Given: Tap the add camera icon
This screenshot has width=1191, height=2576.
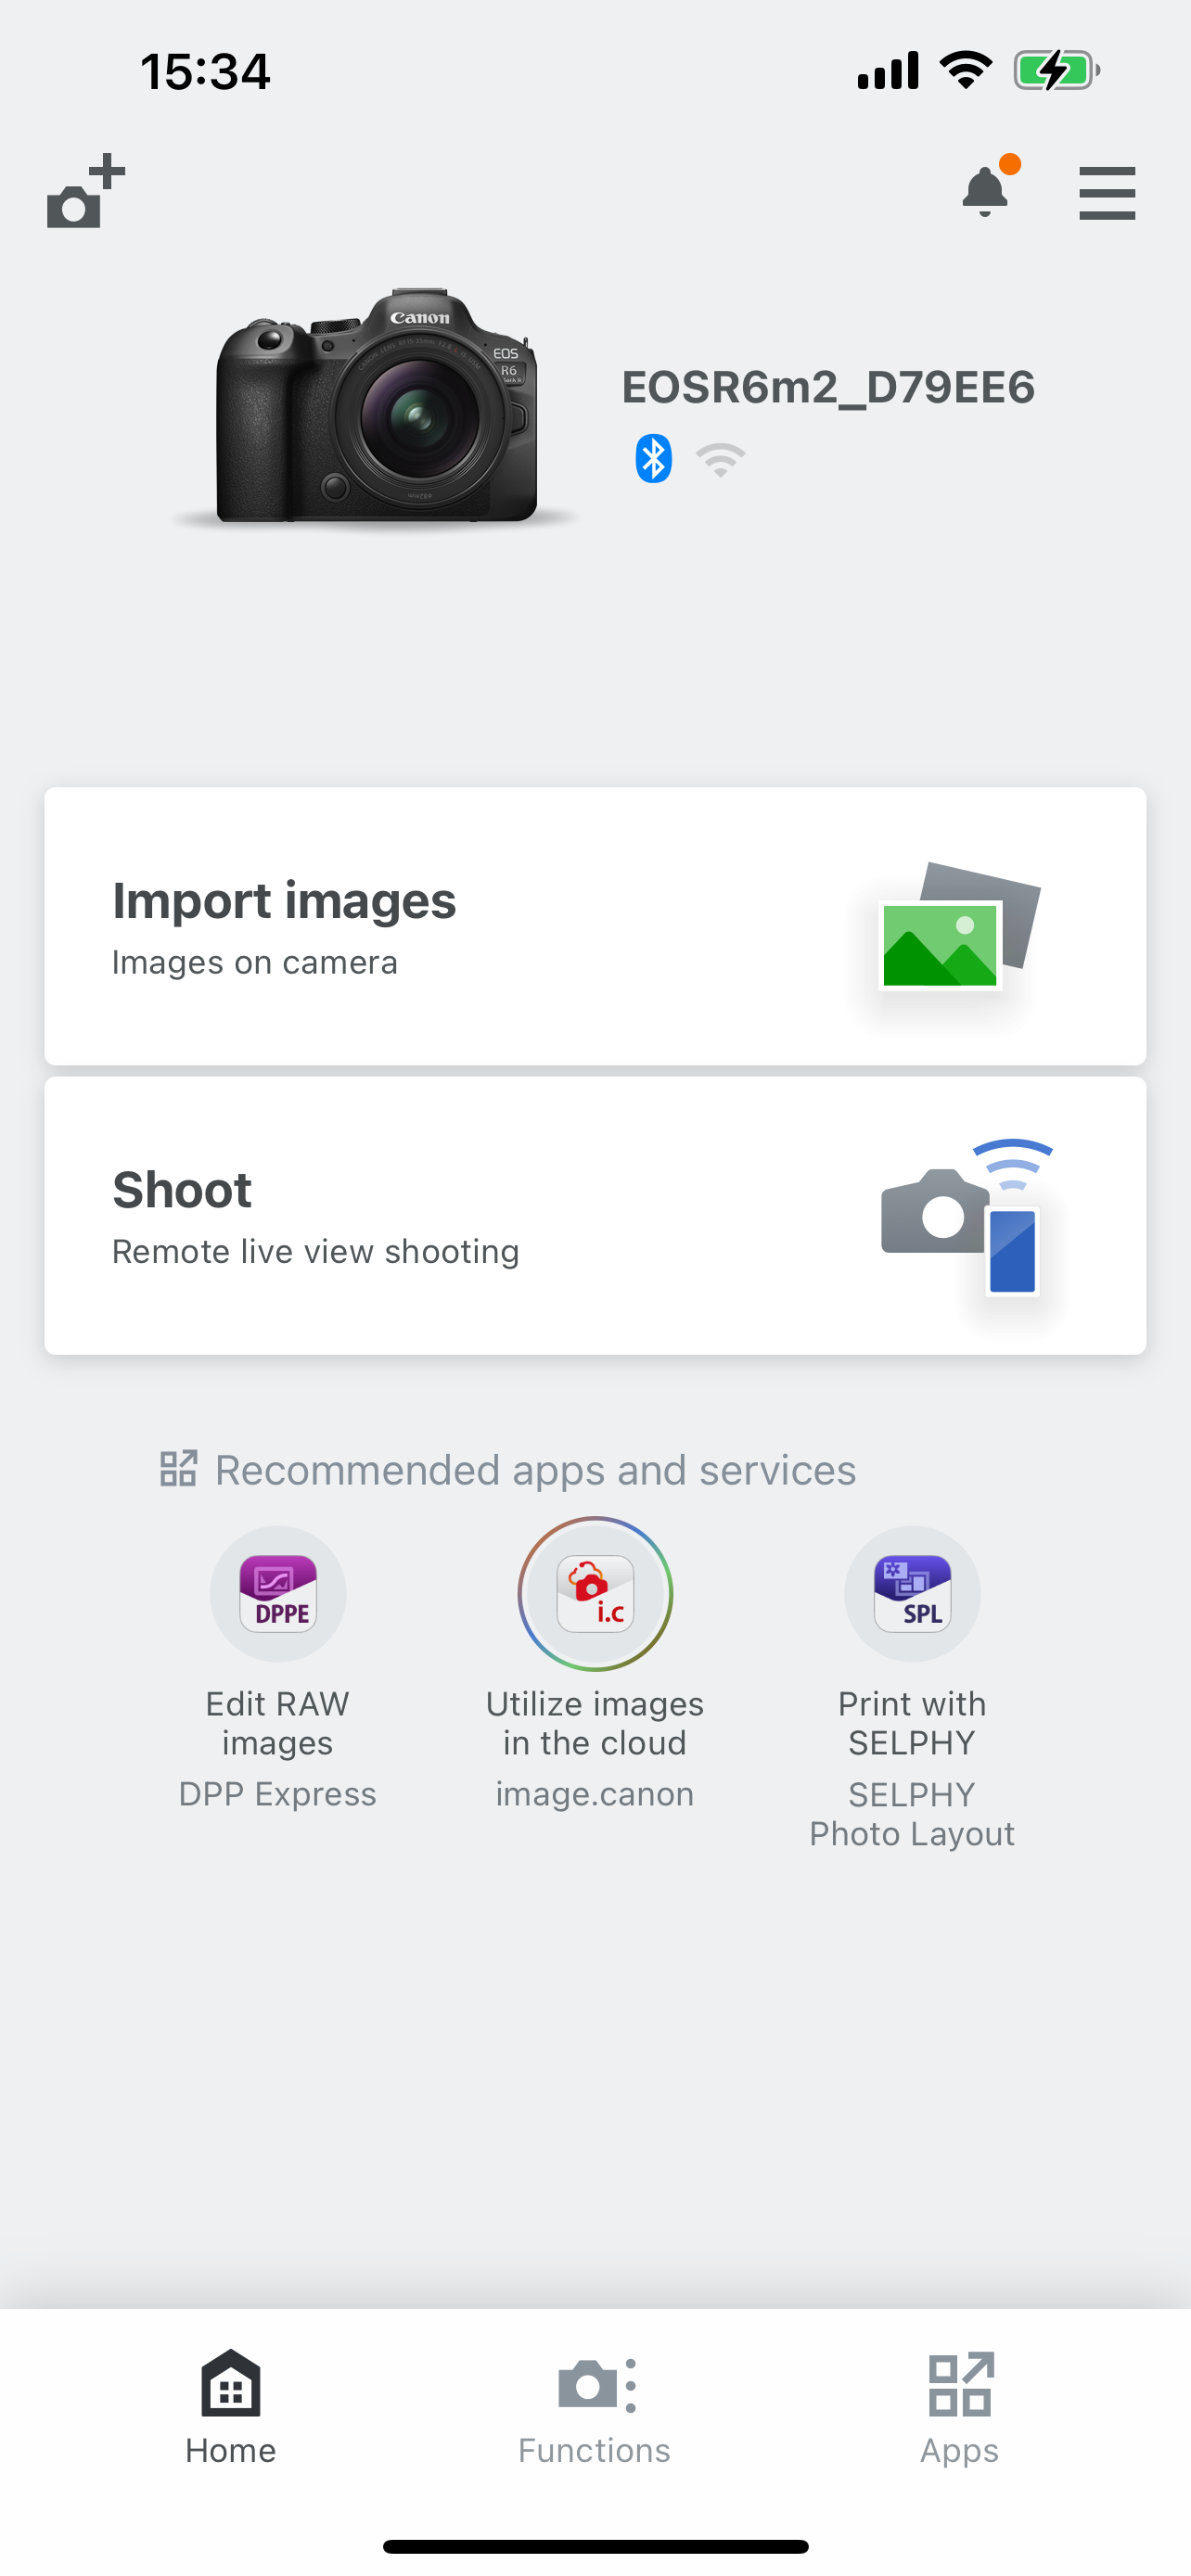Looking at the screenshot, I should (86, 191).
